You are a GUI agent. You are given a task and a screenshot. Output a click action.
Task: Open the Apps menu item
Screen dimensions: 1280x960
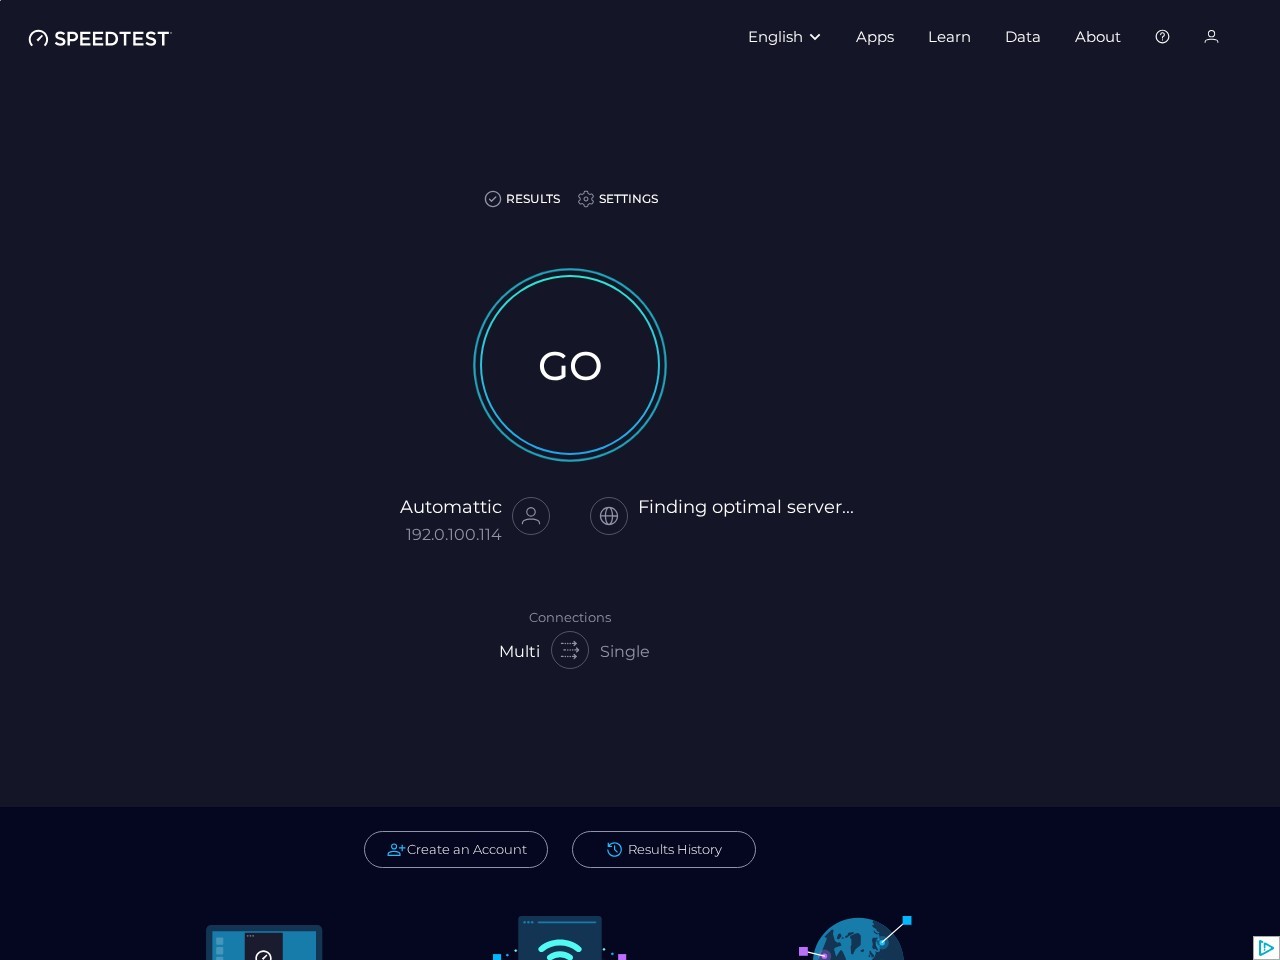pyautogui.click(x=874, y=37)
